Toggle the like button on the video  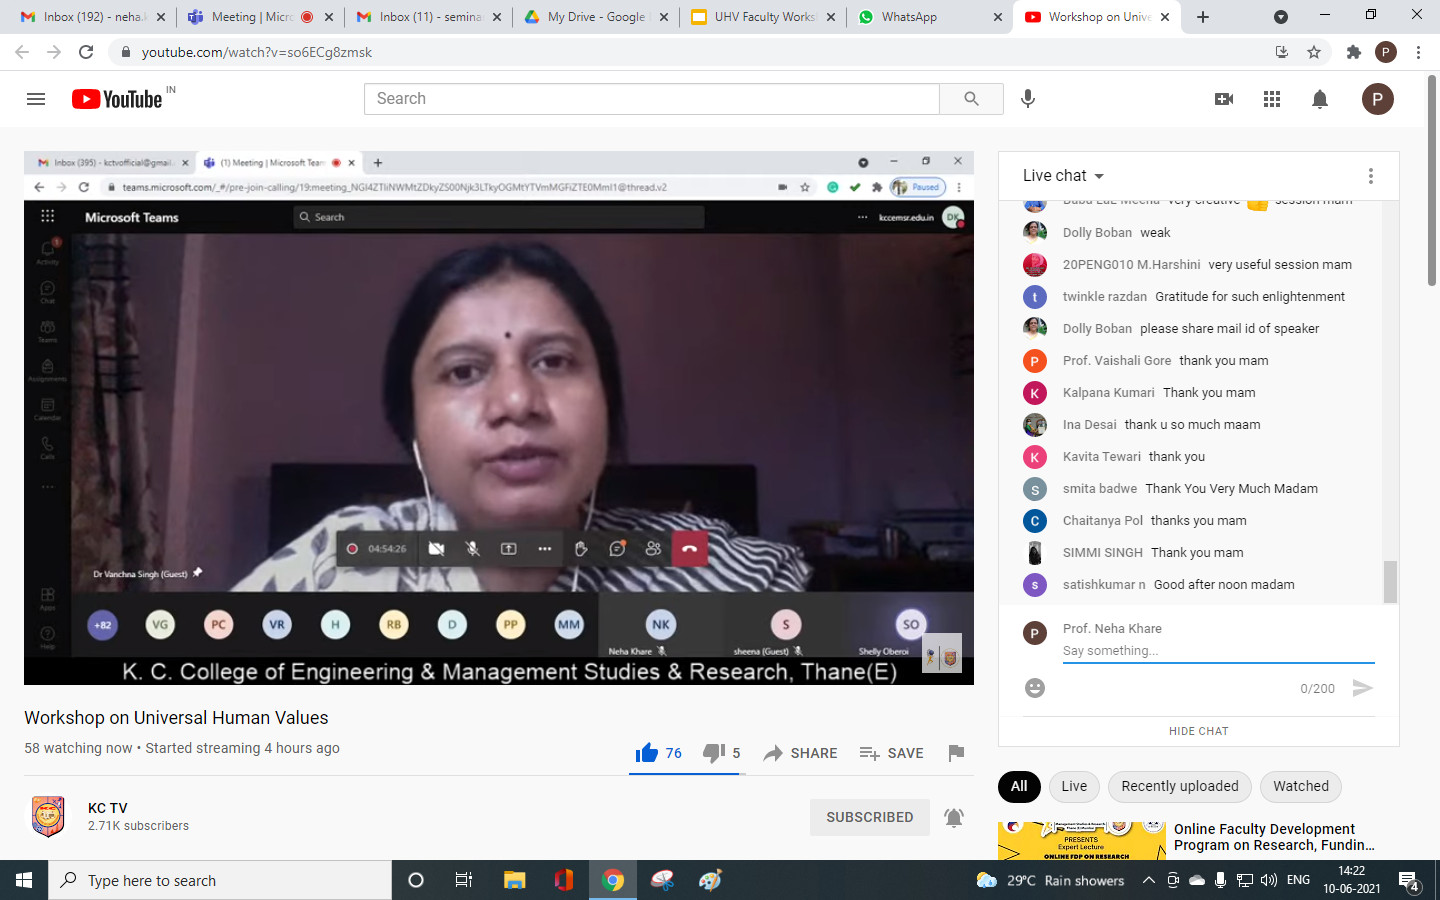point(658,753)
